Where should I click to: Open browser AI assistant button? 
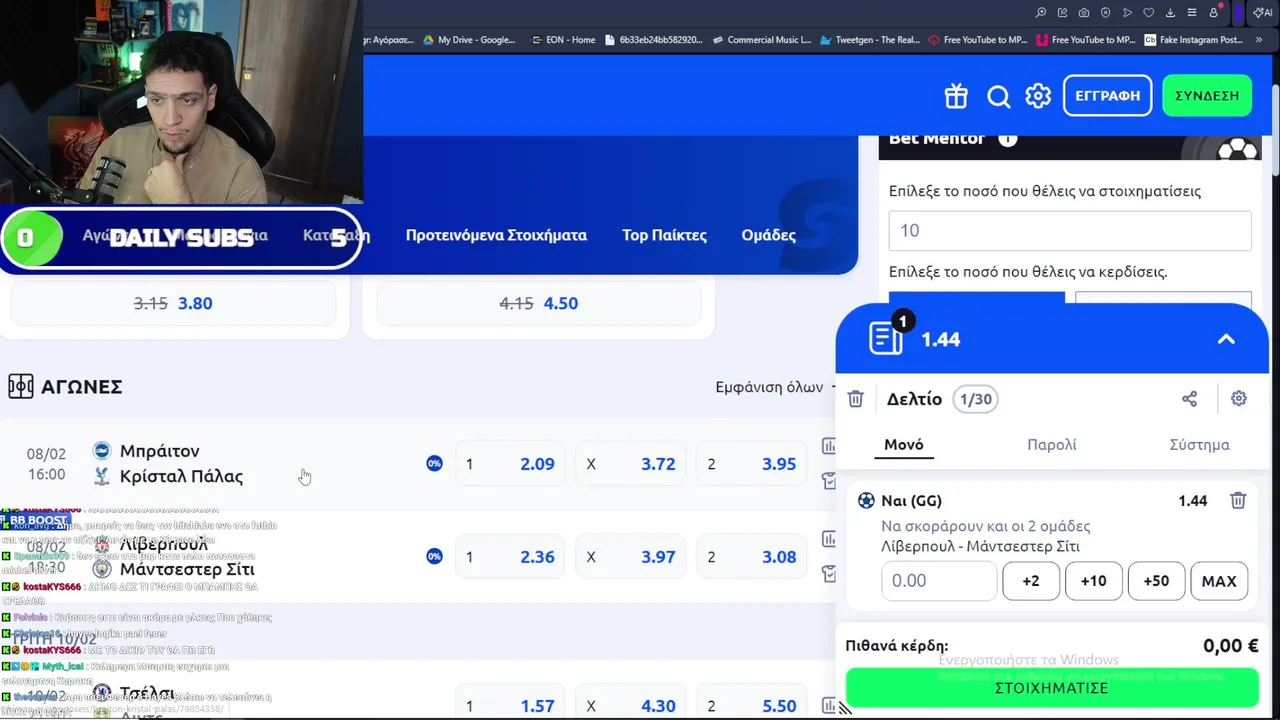(1263, 12)
